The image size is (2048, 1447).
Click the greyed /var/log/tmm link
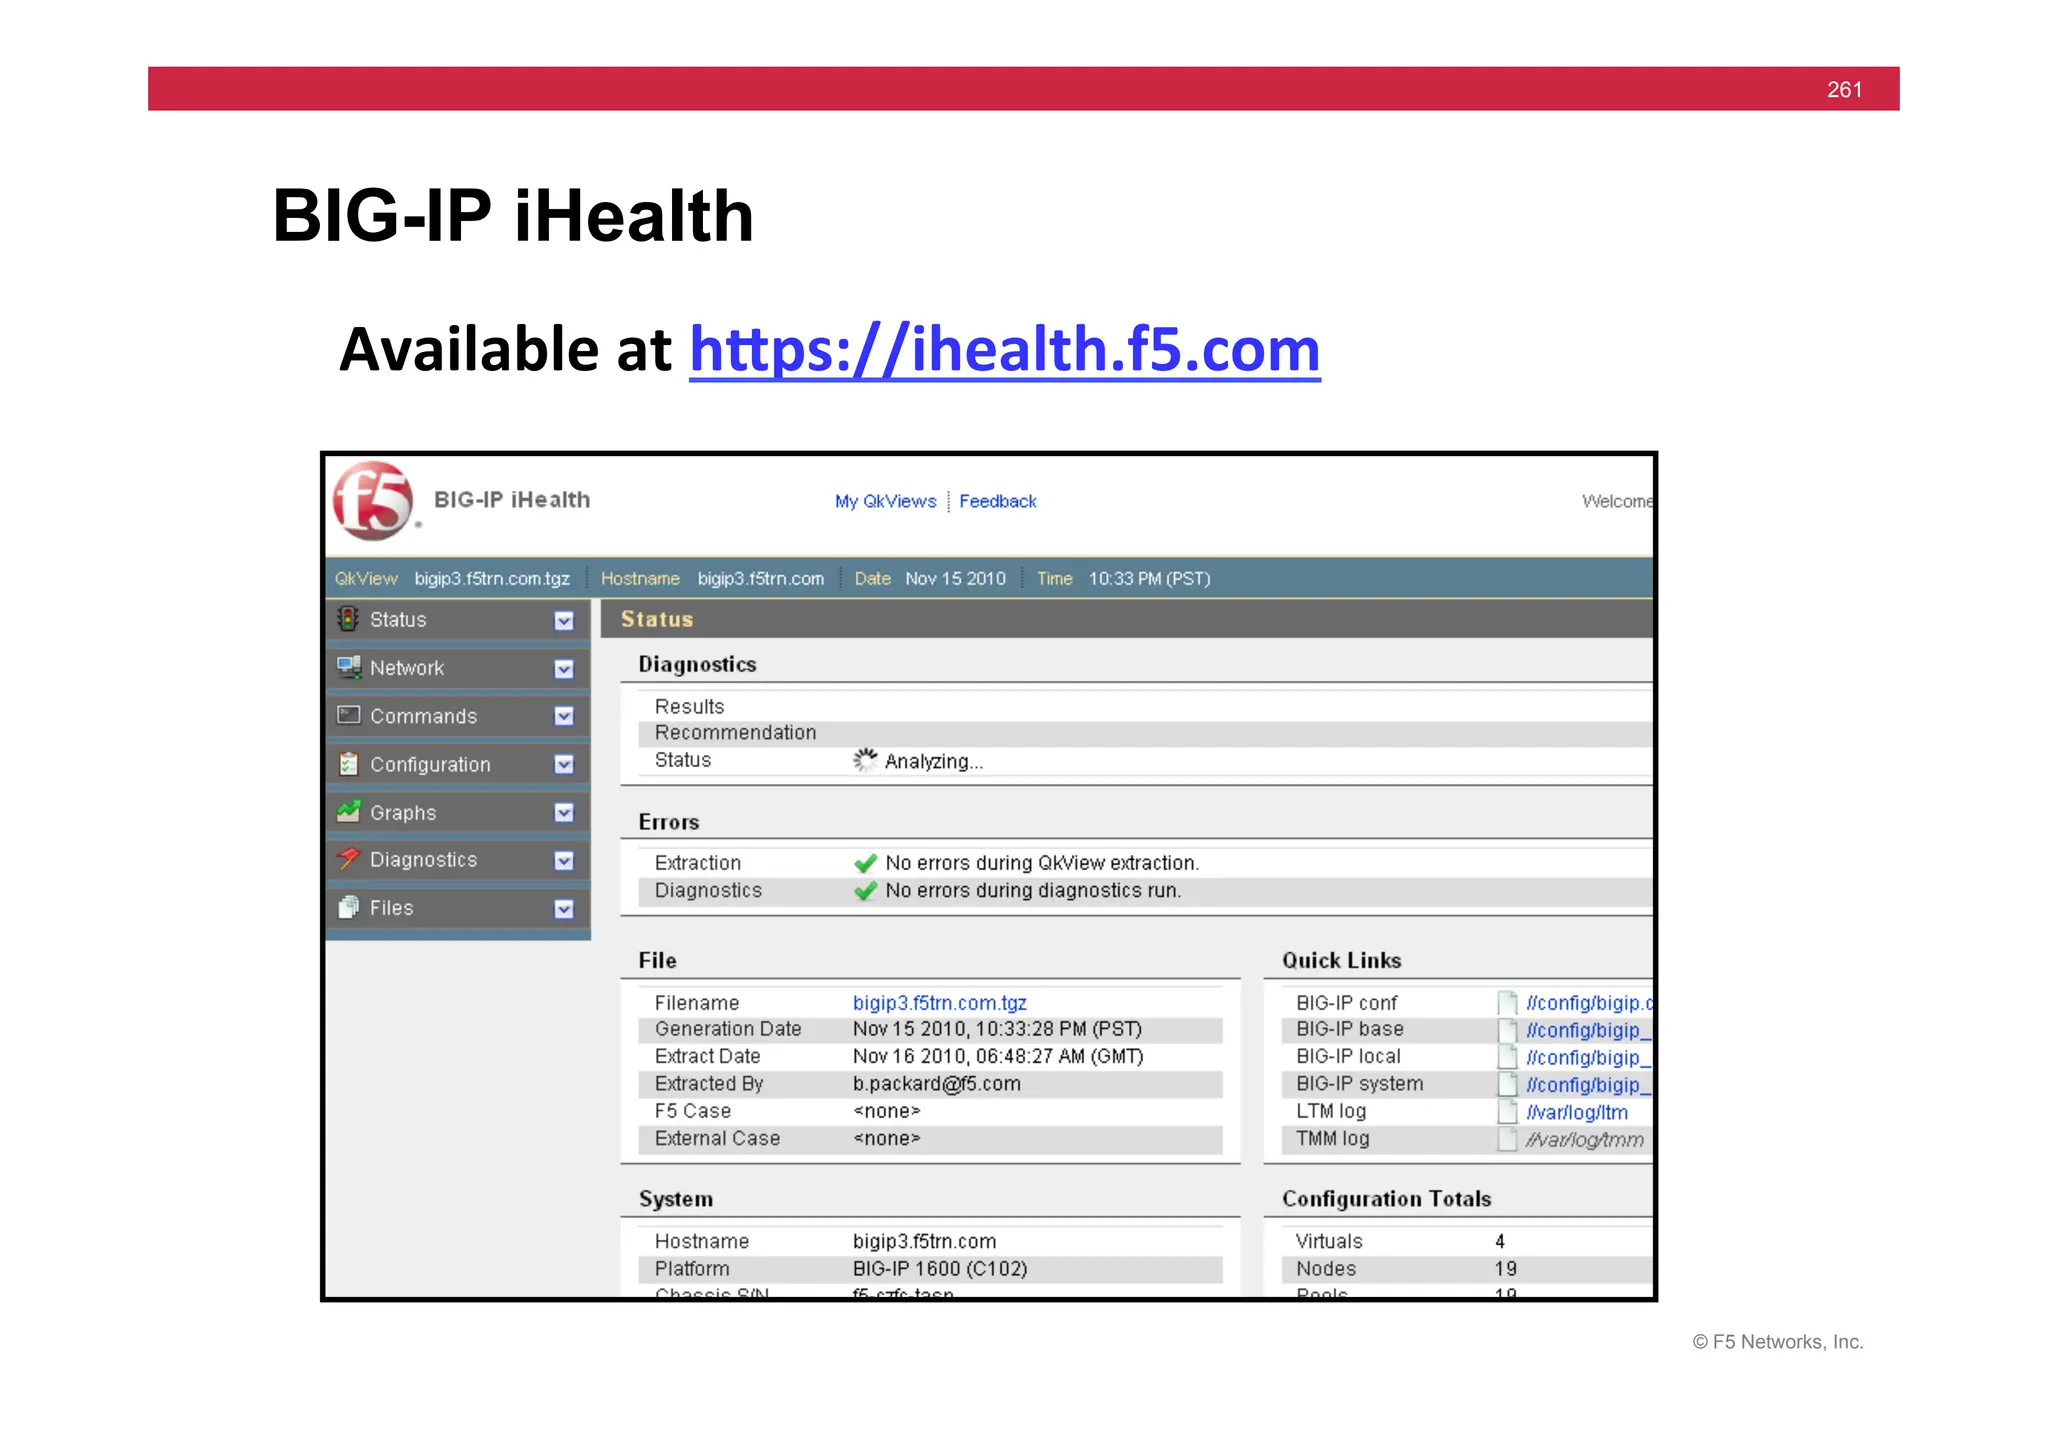1585,1139
